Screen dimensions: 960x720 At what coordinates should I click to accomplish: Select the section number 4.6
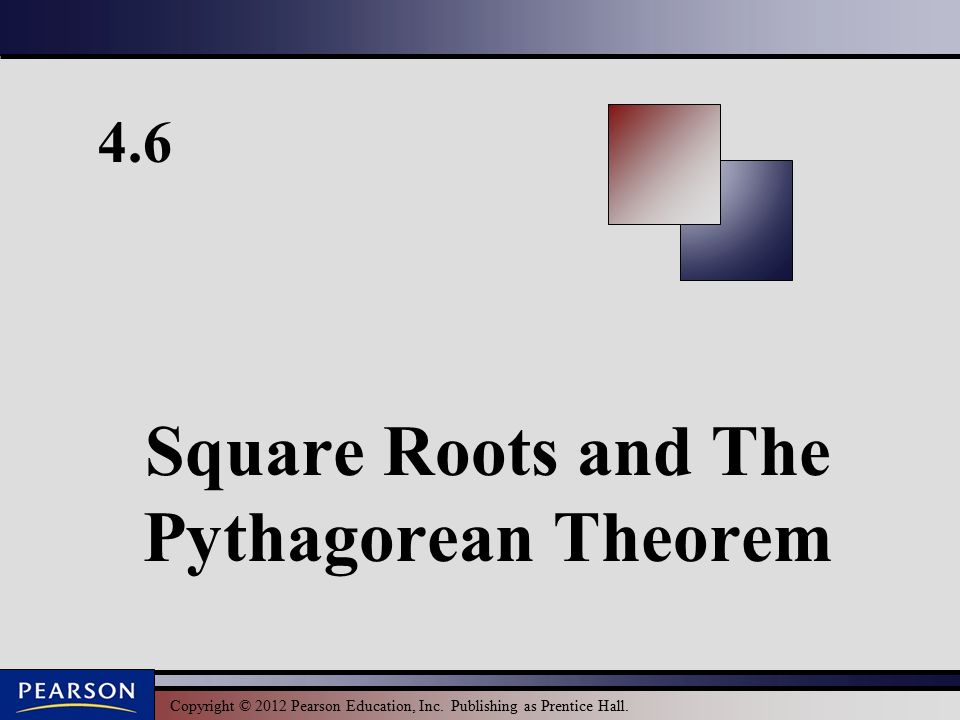point(135,143)
